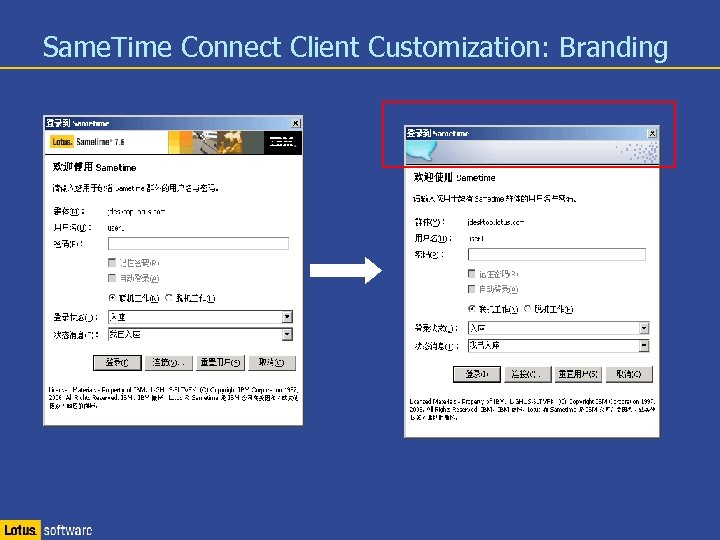The width and height of the screenshot is (720, 540).
Task: Select the selected online-work radio in speech-bubble dialog
Action: [472, 309]
